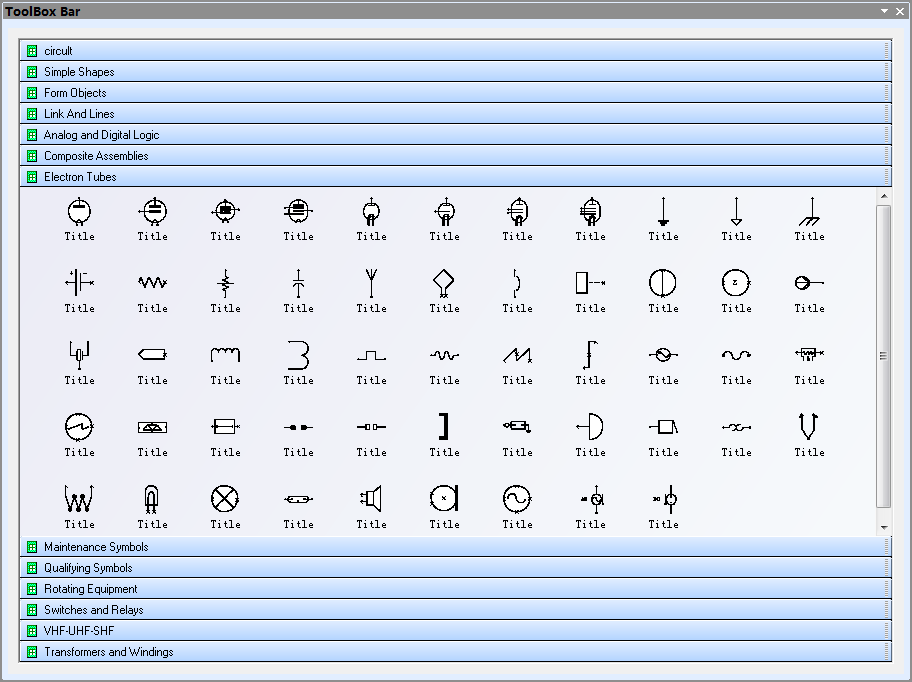Switch to the circuit category

pos(58,51)
